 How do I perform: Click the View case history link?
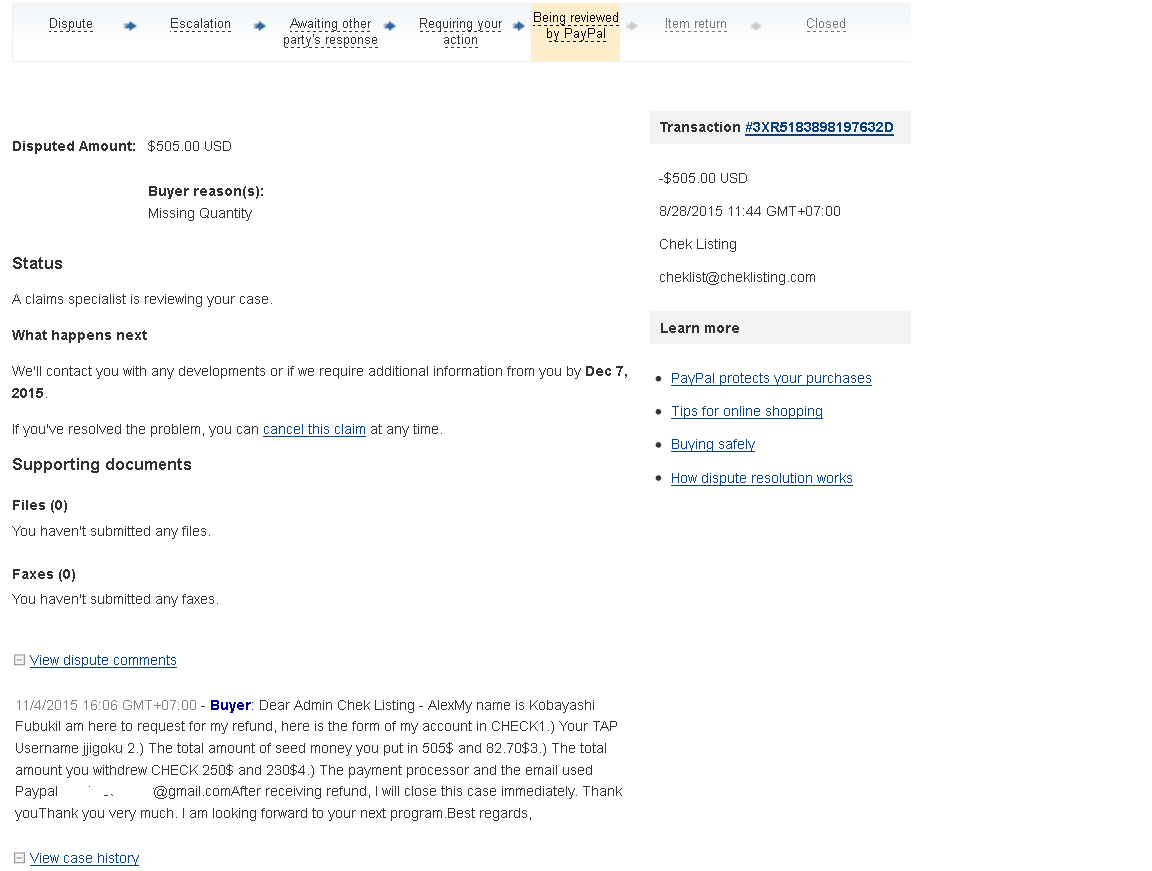point(84,858)
